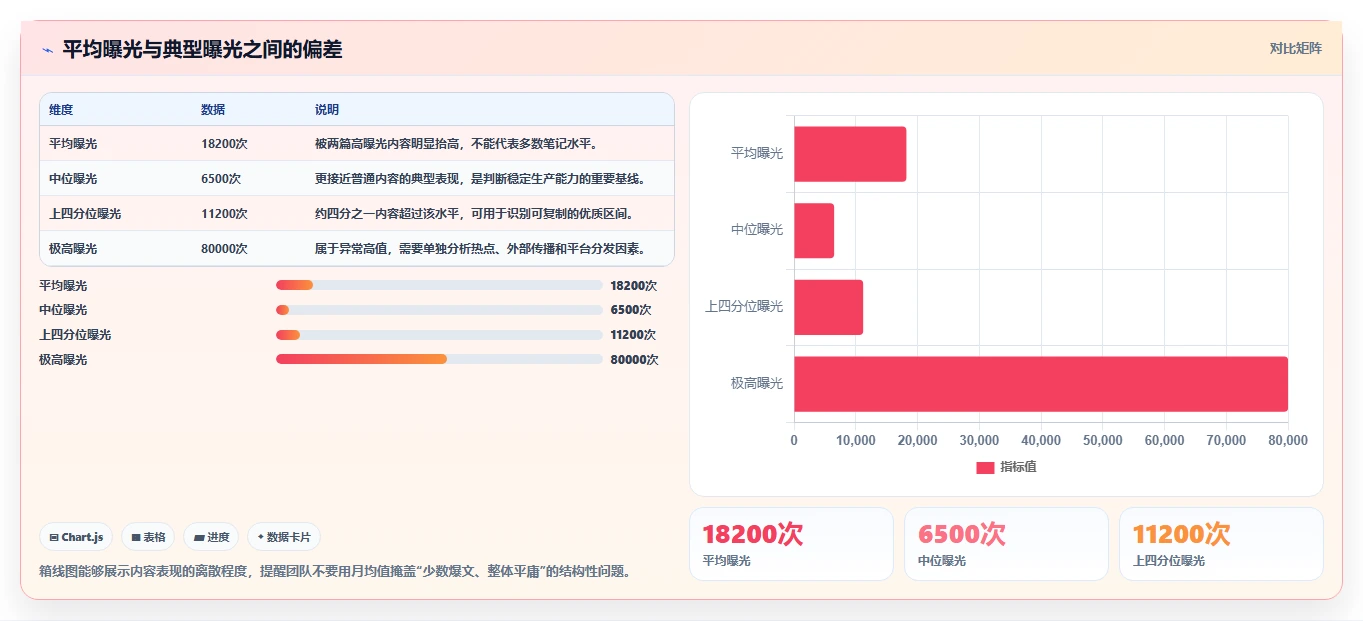Select the 表格 tag chip

click(148, 537)
